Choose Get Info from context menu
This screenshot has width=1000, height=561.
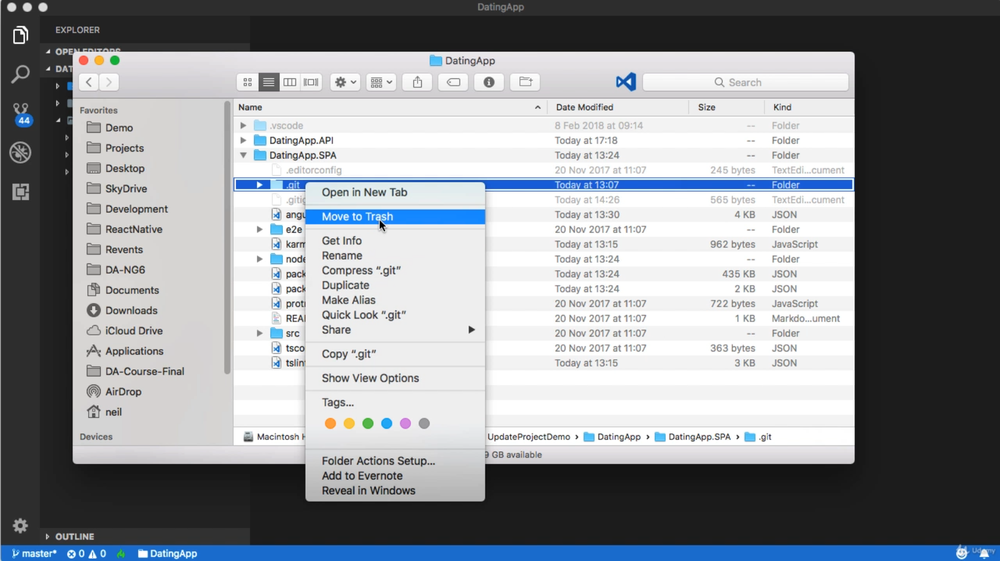[x=395, y=241]
